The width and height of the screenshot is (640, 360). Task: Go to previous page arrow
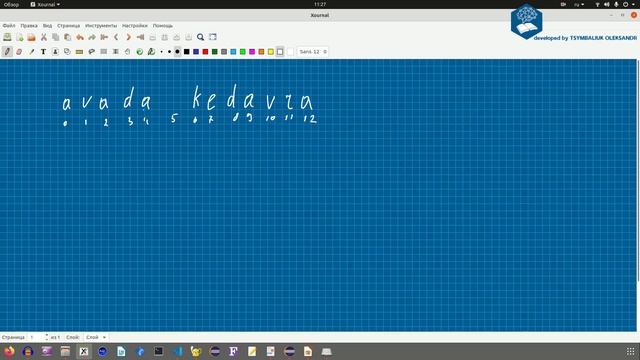(116, 37)
